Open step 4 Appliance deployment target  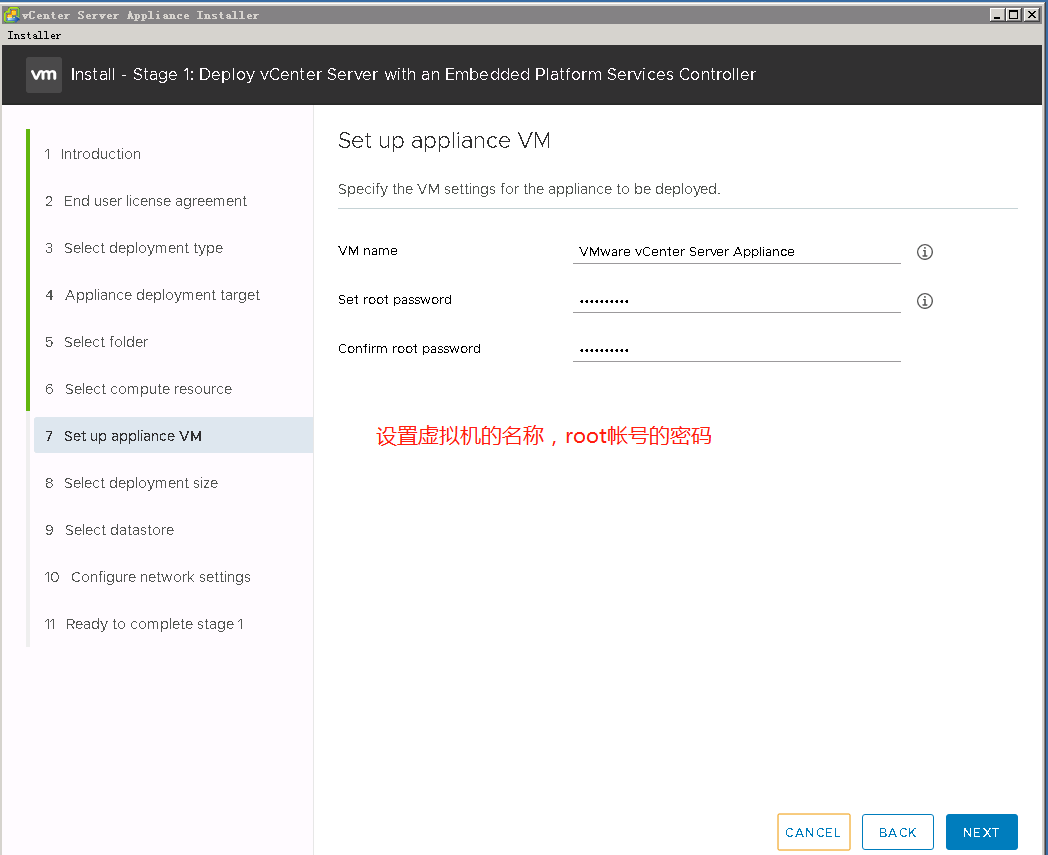[x=152, y=295]
